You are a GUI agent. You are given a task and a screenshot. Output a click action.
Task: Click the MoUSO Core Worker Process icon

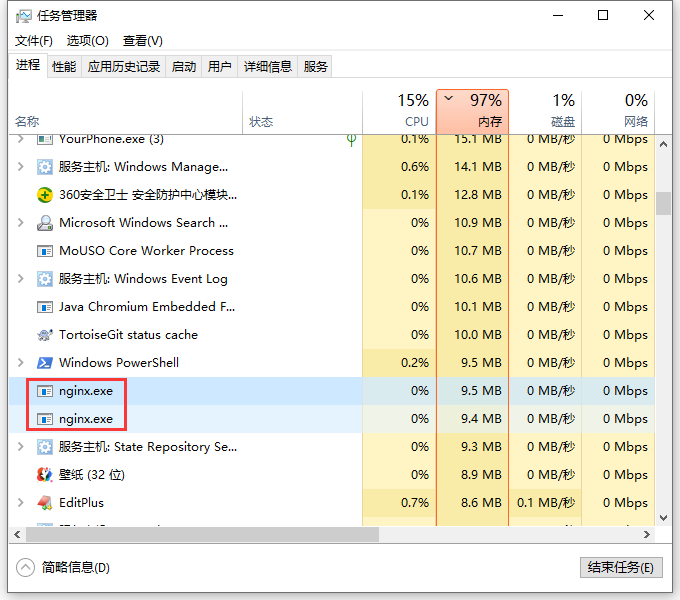point(45,251)
